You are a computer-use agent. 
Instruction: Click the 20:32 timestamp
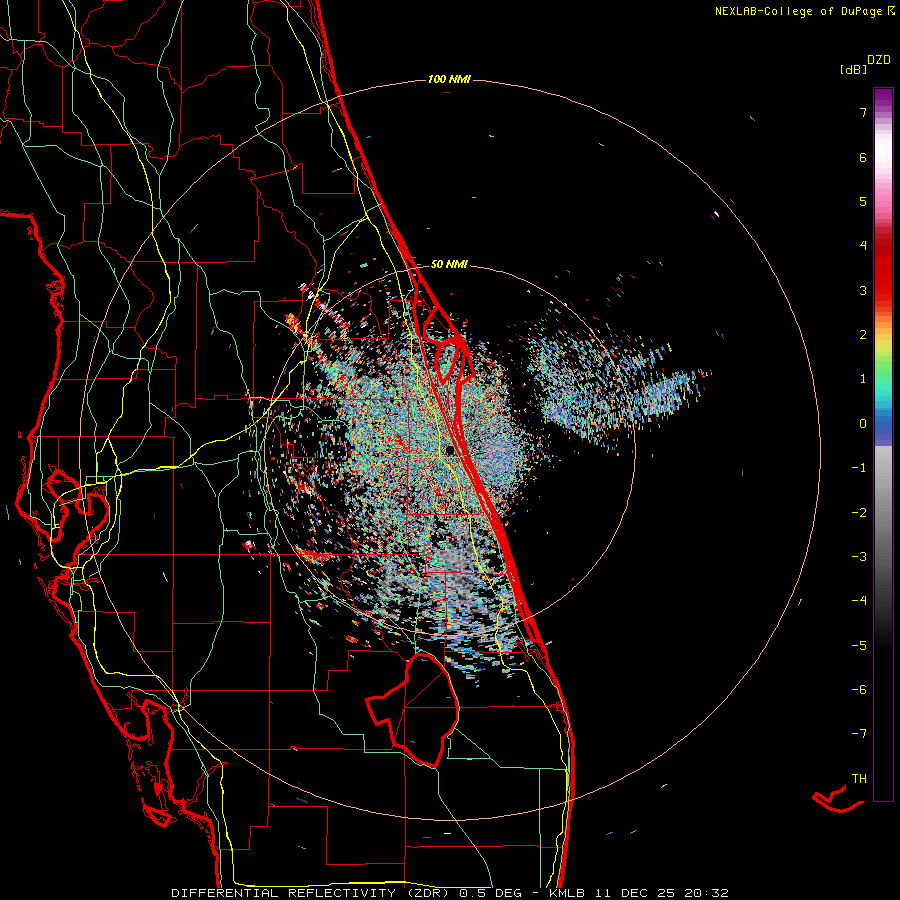[x=706, y=893]
